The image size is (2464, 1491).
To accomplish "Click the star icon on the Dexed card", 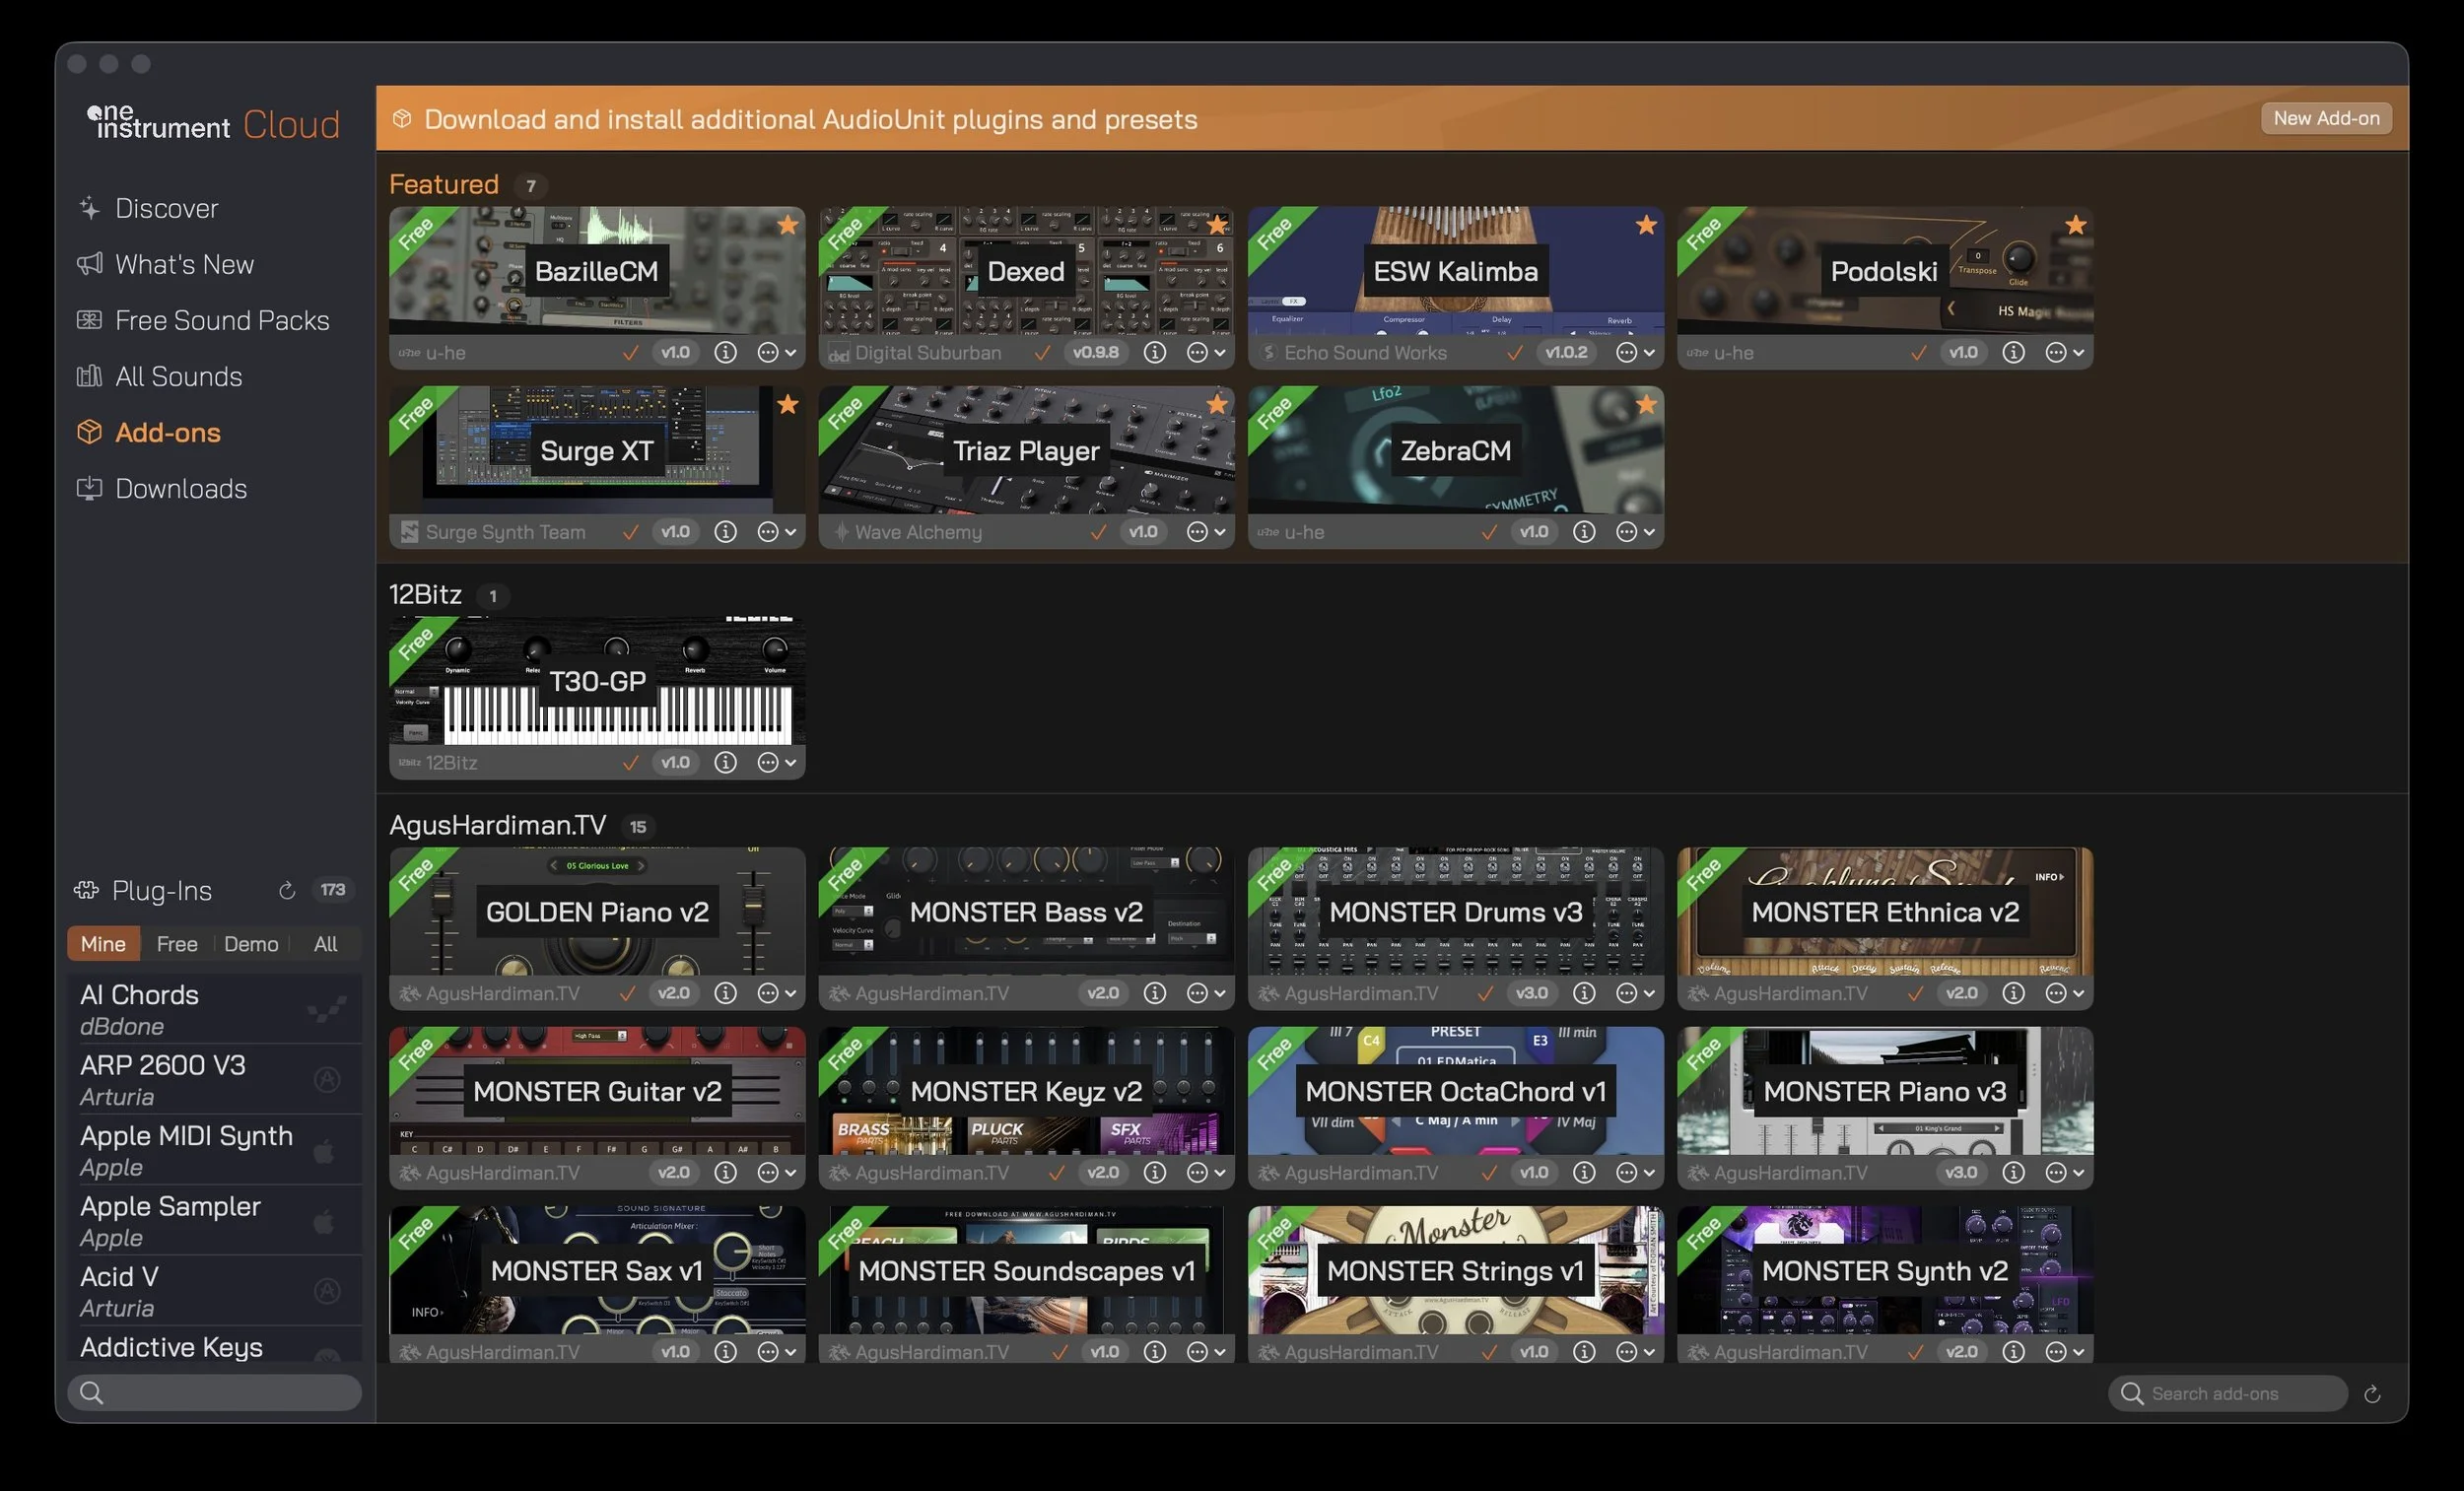I will [x=1216, y=225].
